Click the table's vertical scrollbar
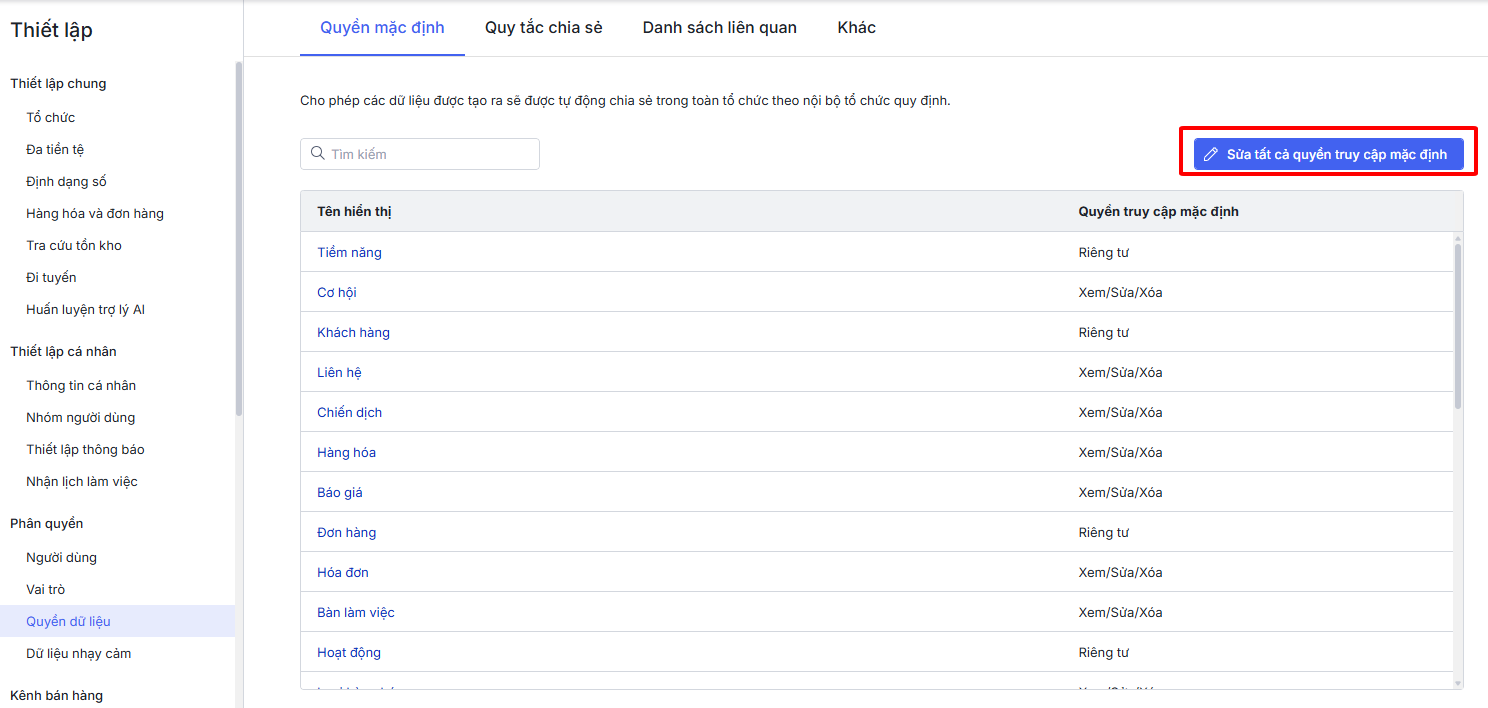The height and width of the screenshot is (708, 1488). [x=1457, y=325]
